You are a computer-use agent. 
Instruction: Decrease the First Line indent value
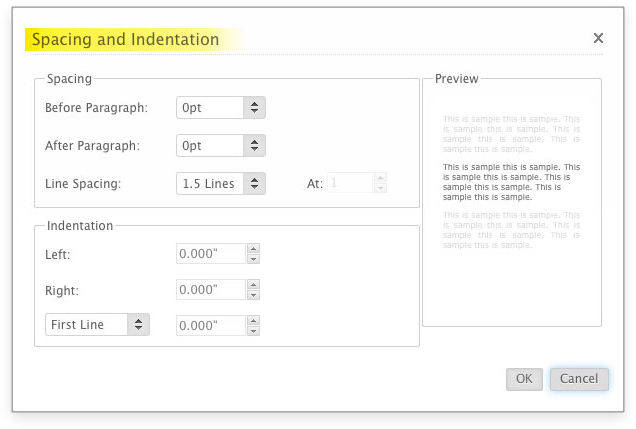tap(253, 331)
